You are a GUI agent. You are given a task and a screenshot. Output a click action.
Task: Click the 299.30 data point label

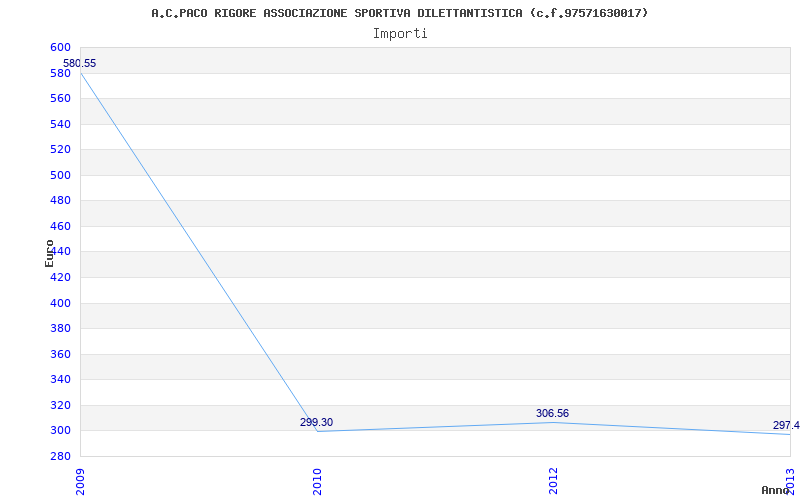point(316,422)
